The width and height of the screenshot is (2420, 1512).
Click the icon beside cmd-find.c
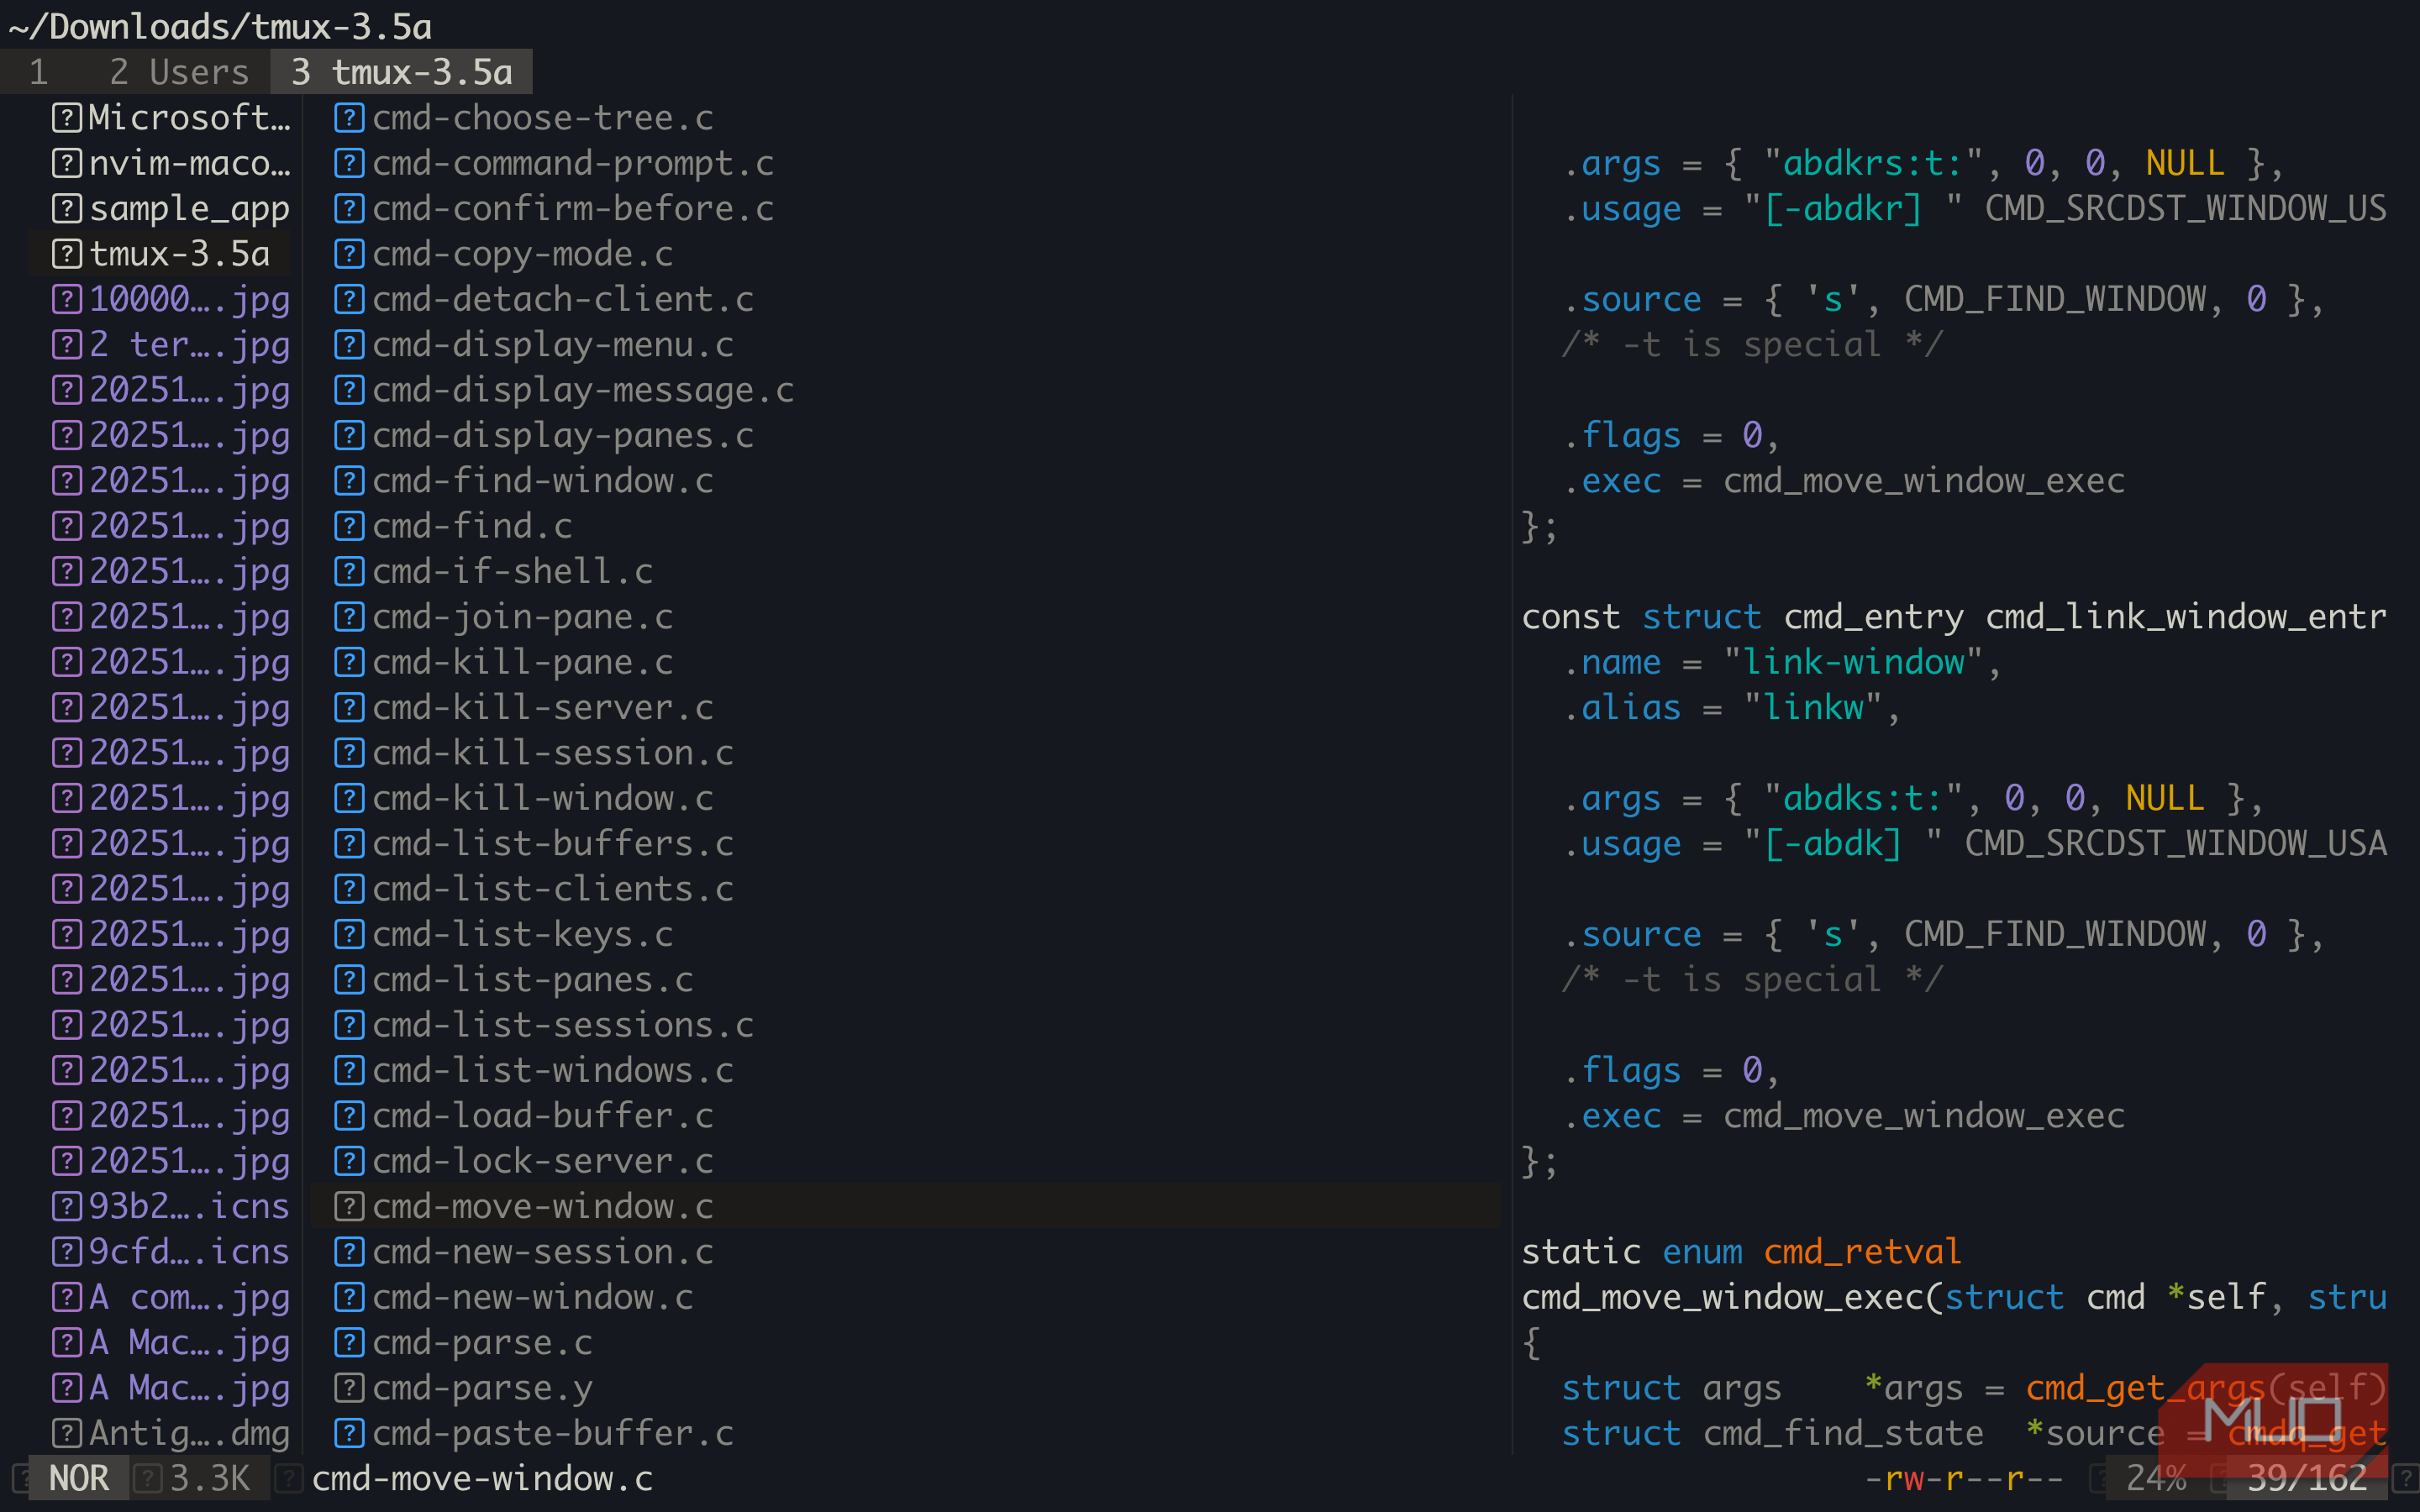pos(348,526)
